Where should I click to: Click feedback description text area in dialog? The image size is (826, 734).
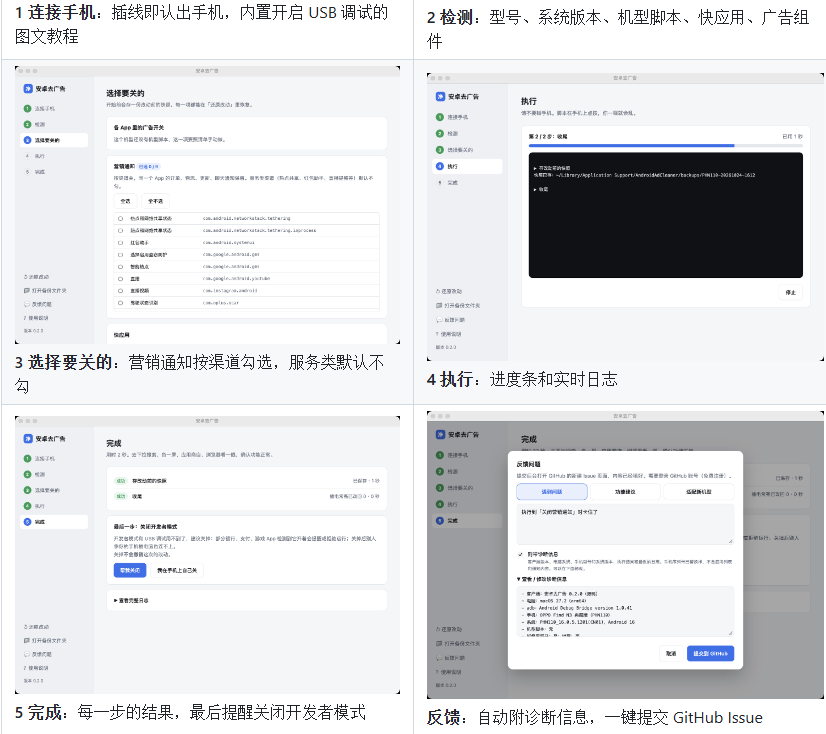pyautogui.click(x=625, y=524)
